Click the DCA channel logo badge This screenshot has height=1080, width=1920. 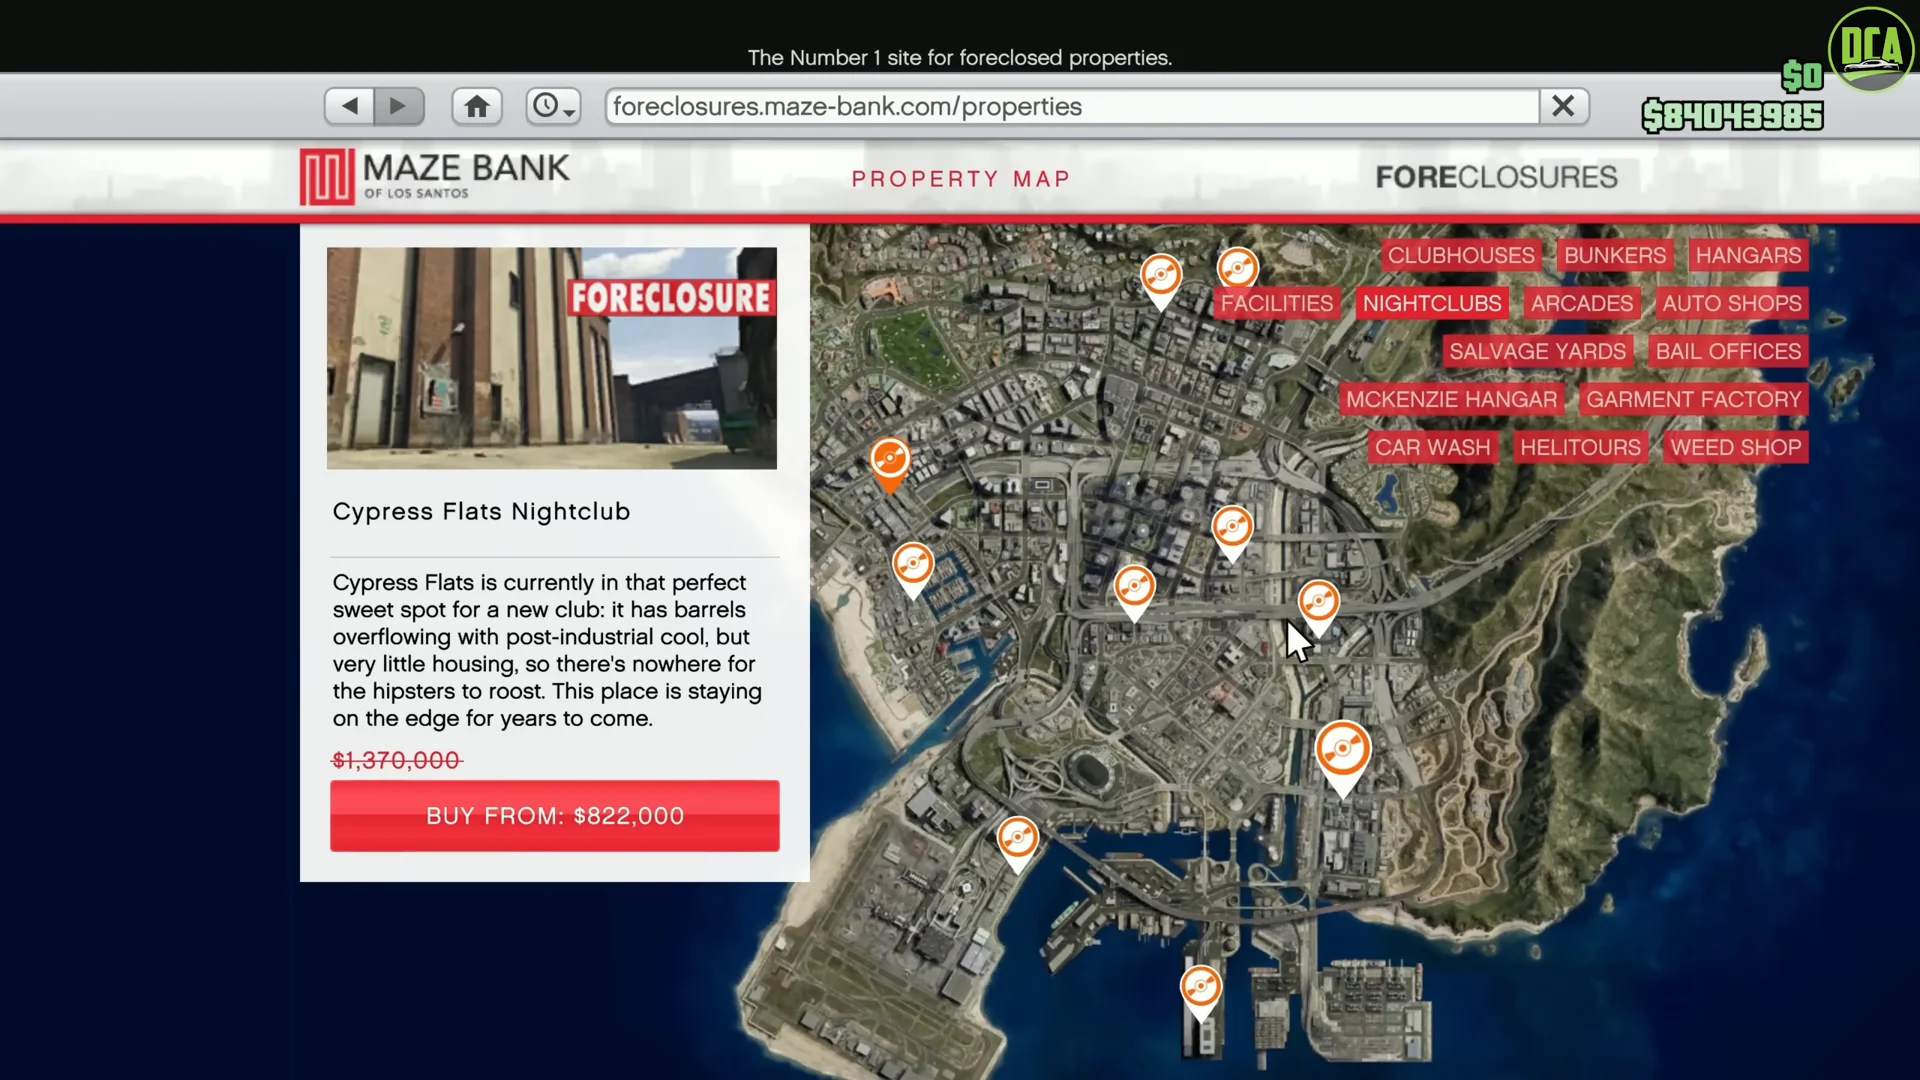[1871, 50]
